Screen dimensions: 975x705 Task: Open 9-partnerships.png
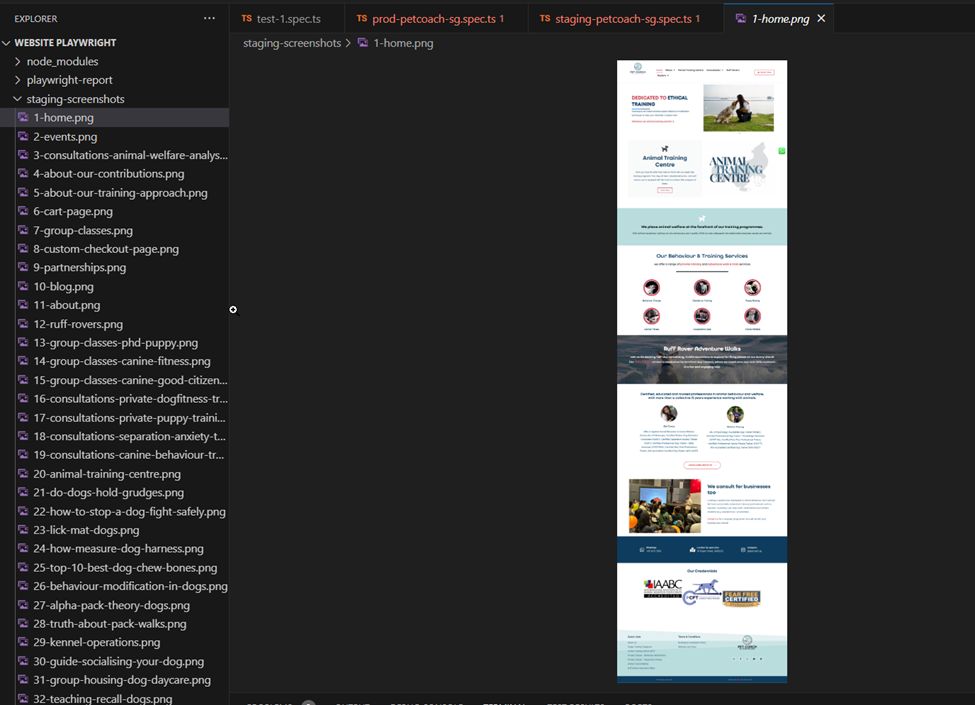click(114, 267)
